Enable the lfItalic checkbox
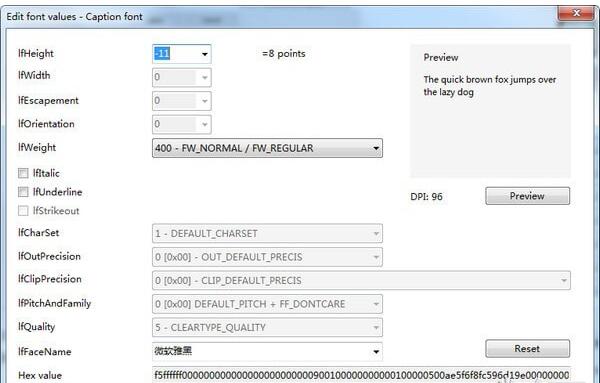This screenshot has height=383, width=600. coord(23,173)
